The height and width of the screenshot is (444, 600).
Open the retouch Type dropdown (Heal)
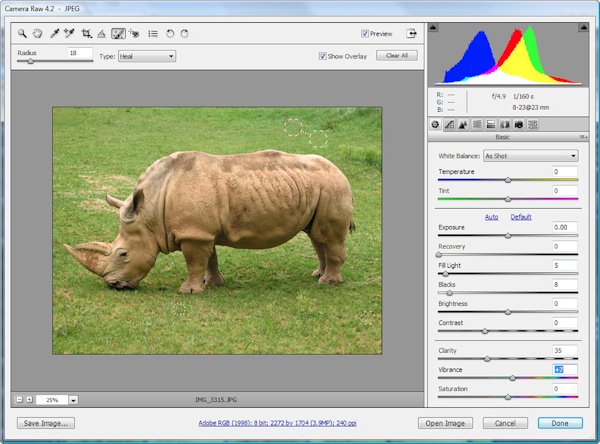[147, 56]
